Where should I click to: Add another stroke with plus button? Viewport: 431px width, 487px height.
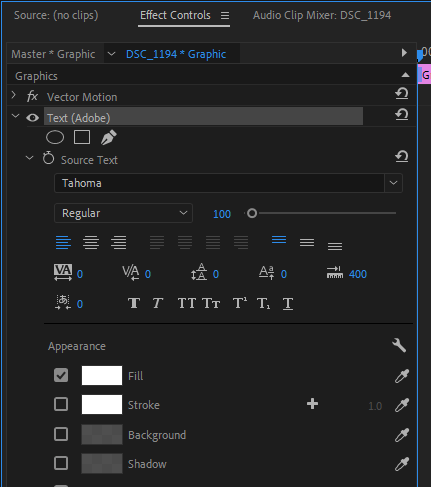click(312, 404)
